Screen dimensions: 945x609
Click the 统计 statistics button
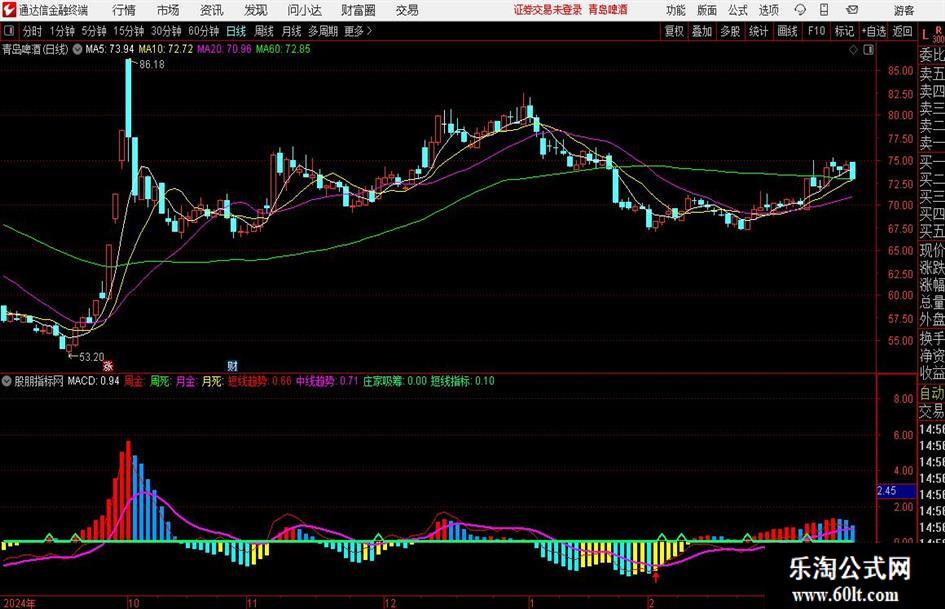(x=758, y=31)
